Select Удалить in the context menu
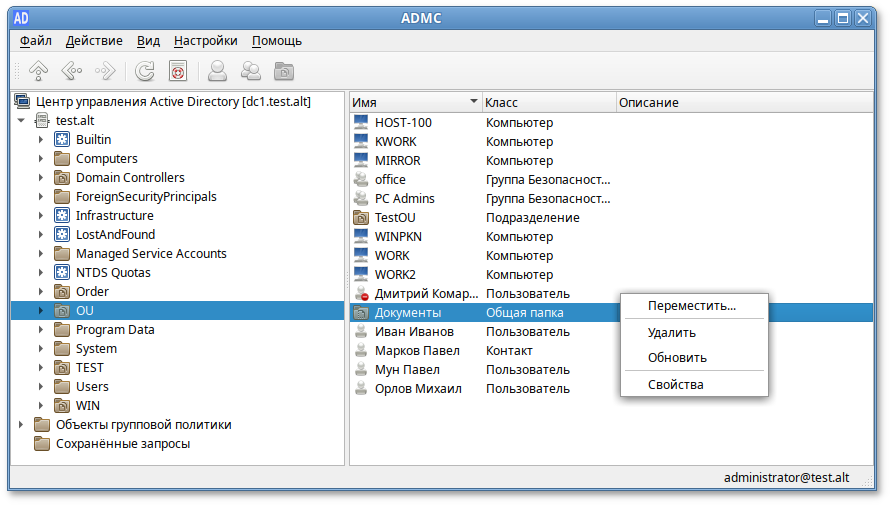The height and width of the screenshot is (505, 890). [x=671, y=333]
